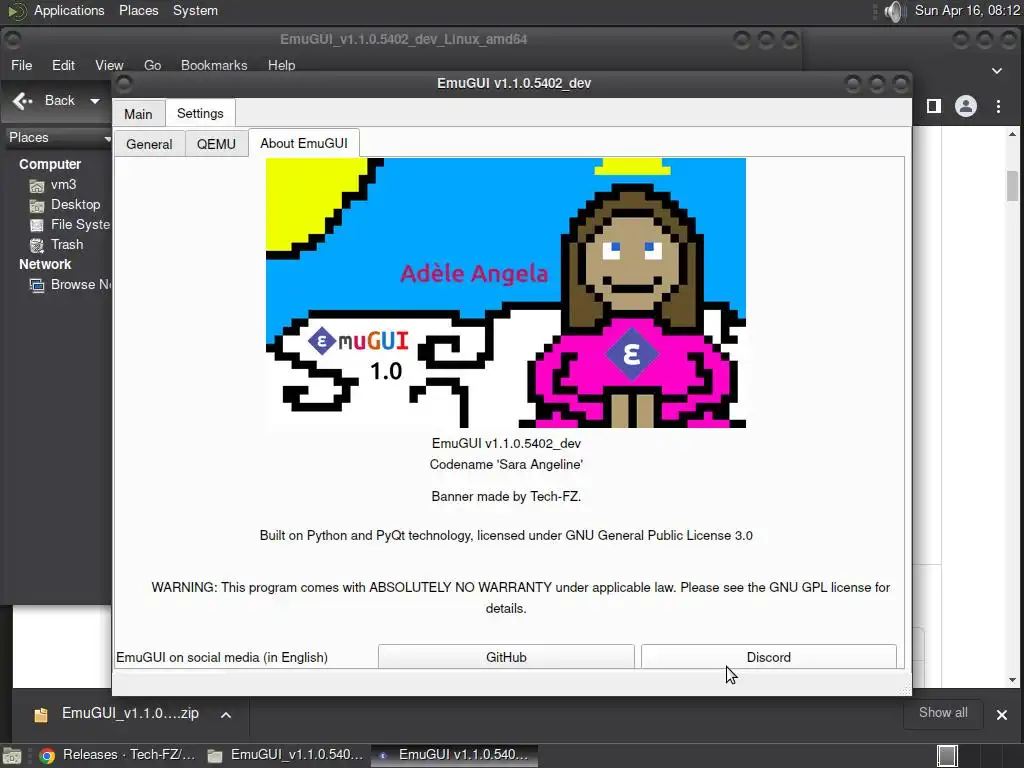This screenshot has height=768, width=1024.
Task: Open the Edit menu in file manager
Action: point(63,65)
